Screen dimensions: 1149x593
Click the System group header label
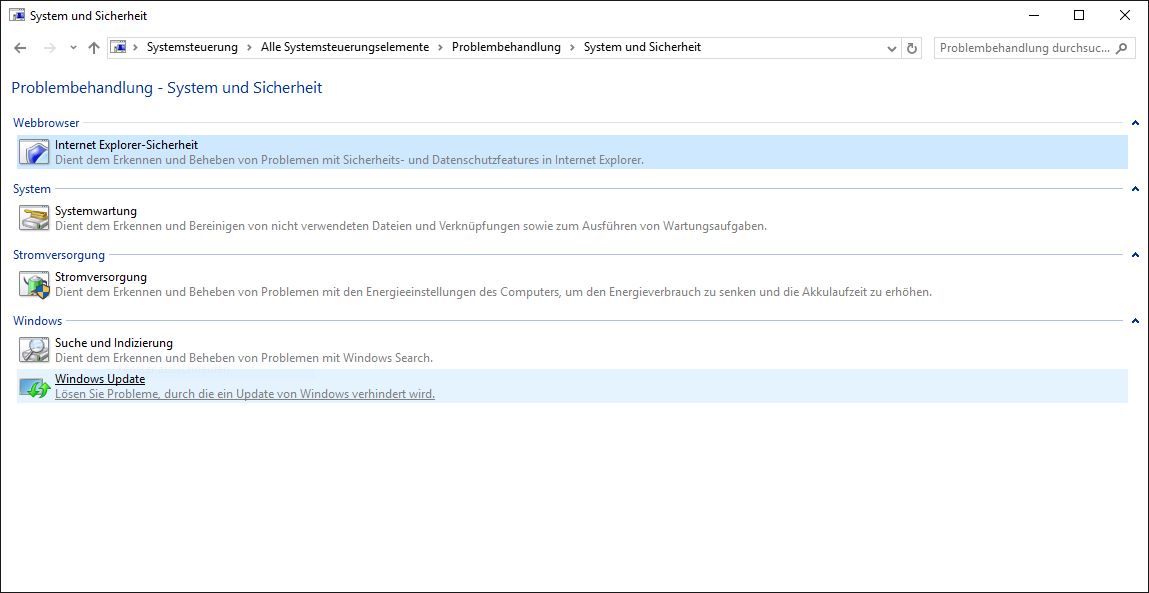point(32,189)
